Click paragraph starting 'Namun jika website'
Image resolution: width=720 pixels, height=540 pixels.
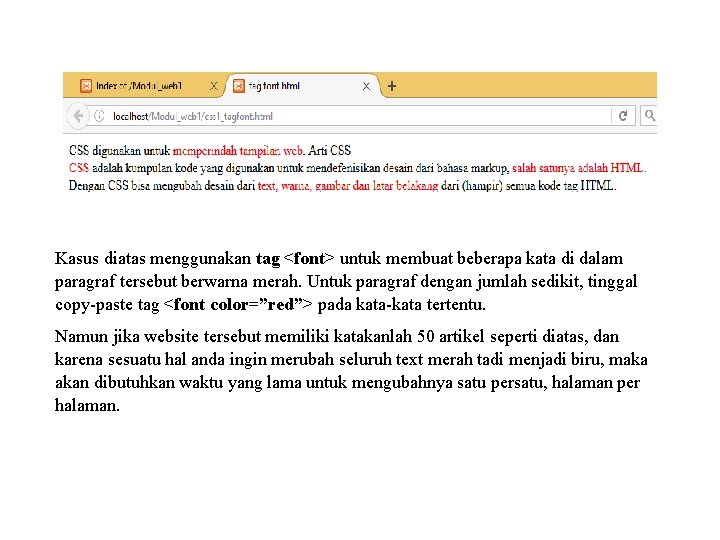(351, 371)
